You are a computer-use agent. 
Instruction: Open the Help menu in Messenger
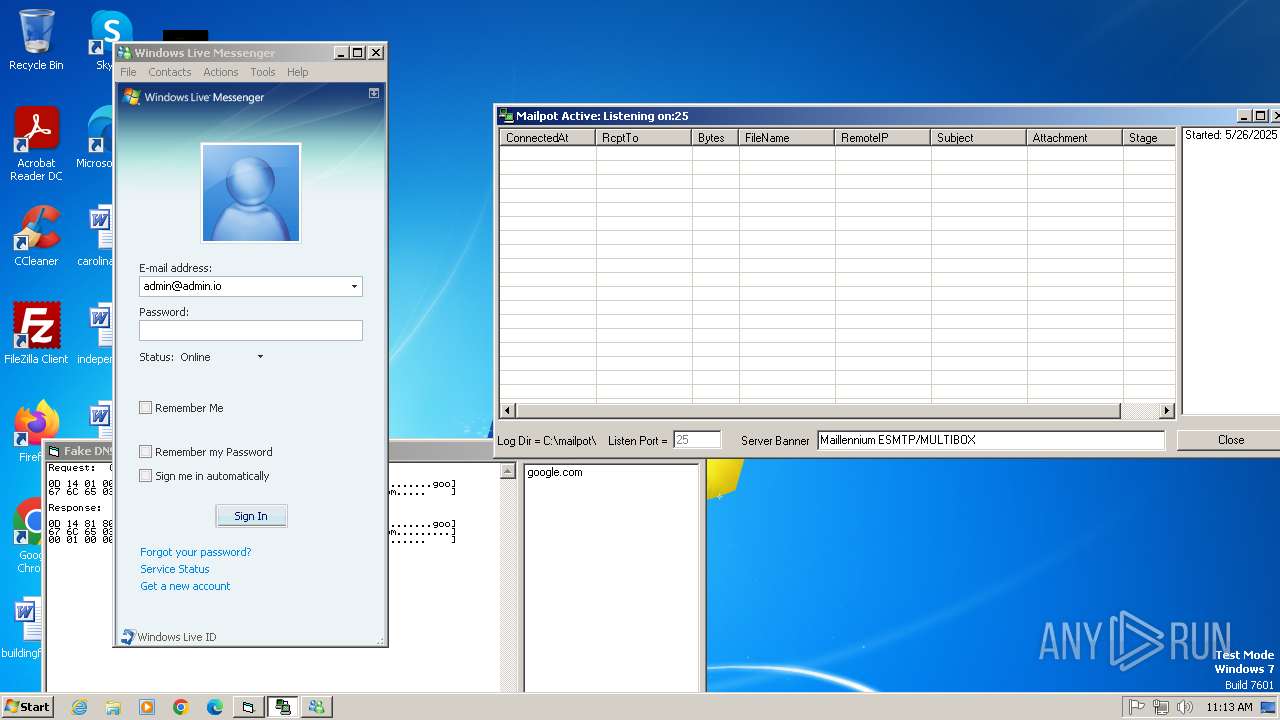point(298,72)
